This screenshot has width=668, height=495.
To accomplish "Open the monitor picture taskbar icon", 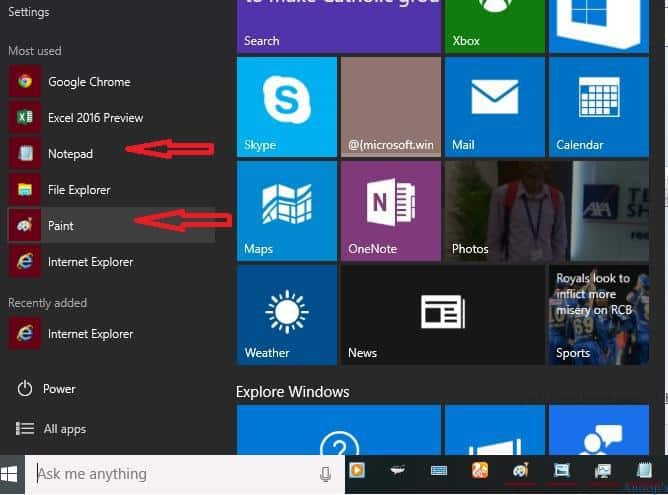I will click(603, 470).
